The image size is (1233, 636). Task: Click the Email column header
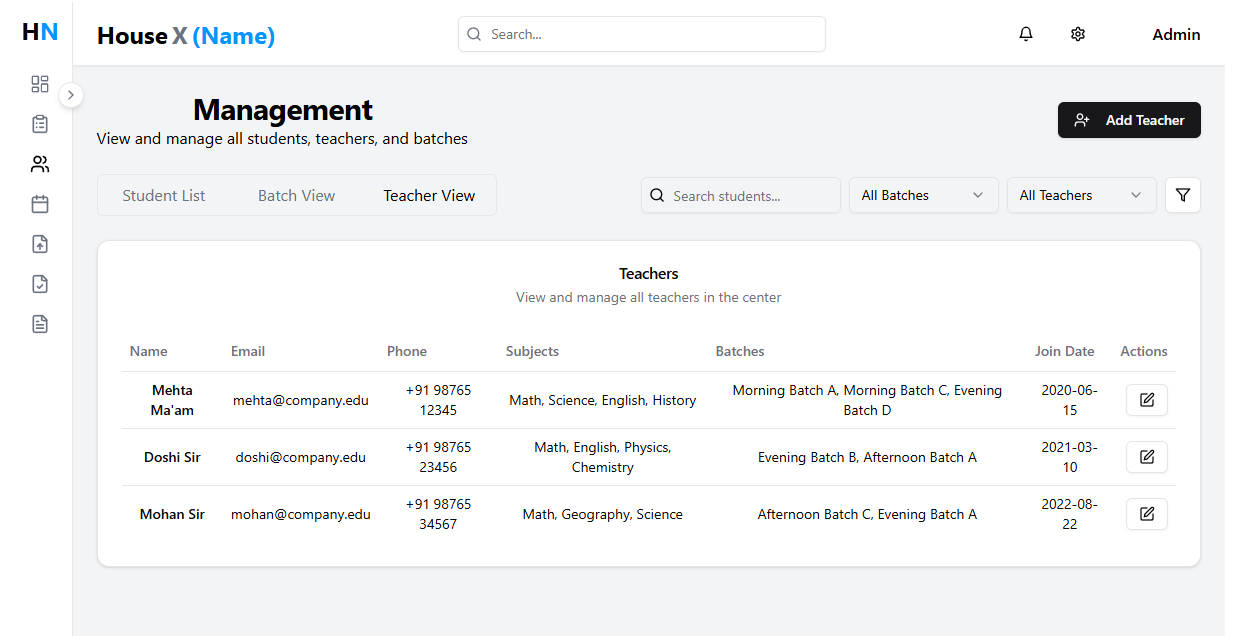248,351
